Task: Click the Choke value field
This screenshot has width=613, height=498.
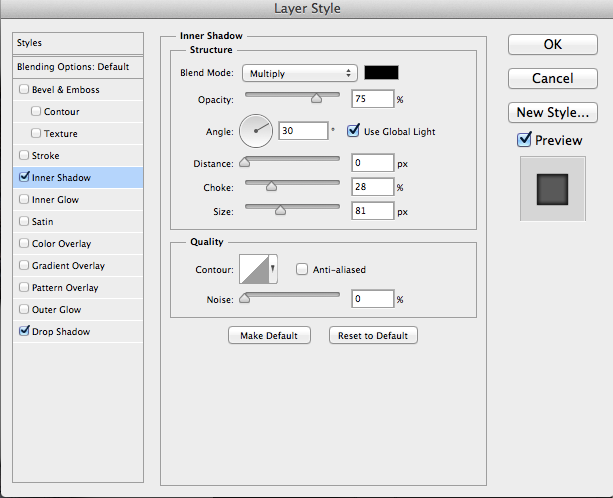Action: tap(373, 187)
